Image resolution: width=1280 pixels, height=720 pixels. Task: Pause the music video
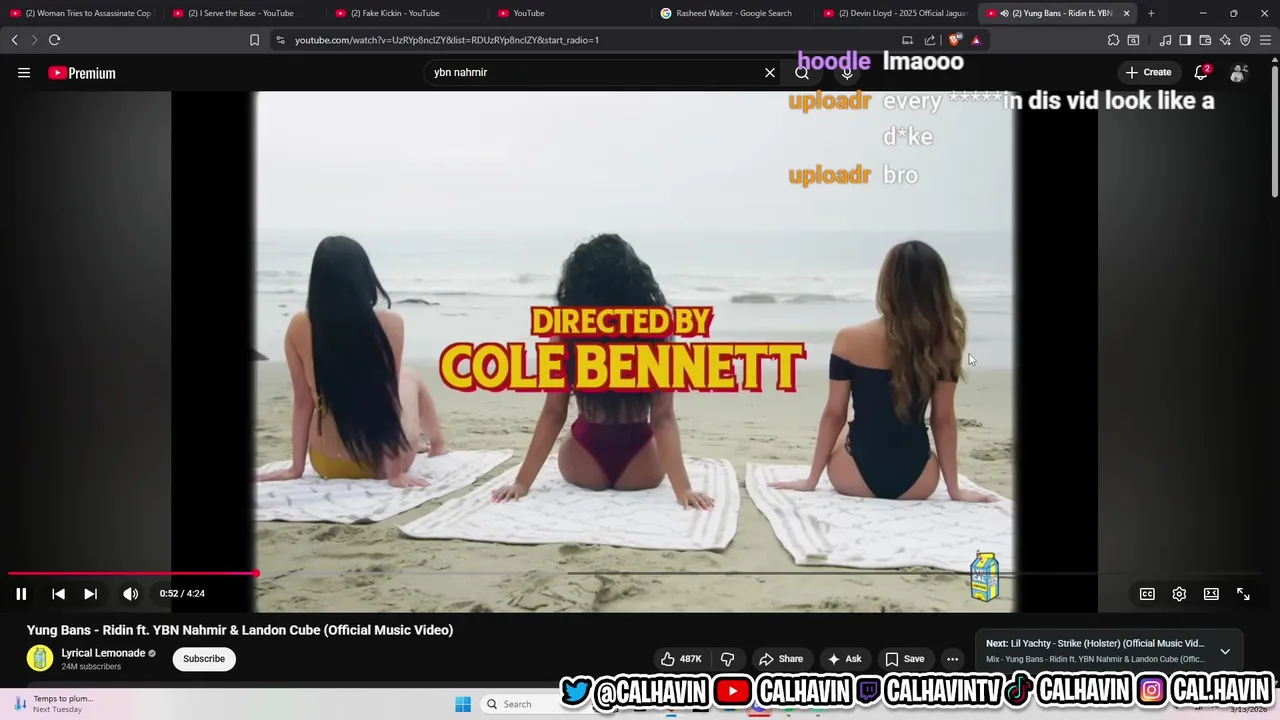point(21,594)
